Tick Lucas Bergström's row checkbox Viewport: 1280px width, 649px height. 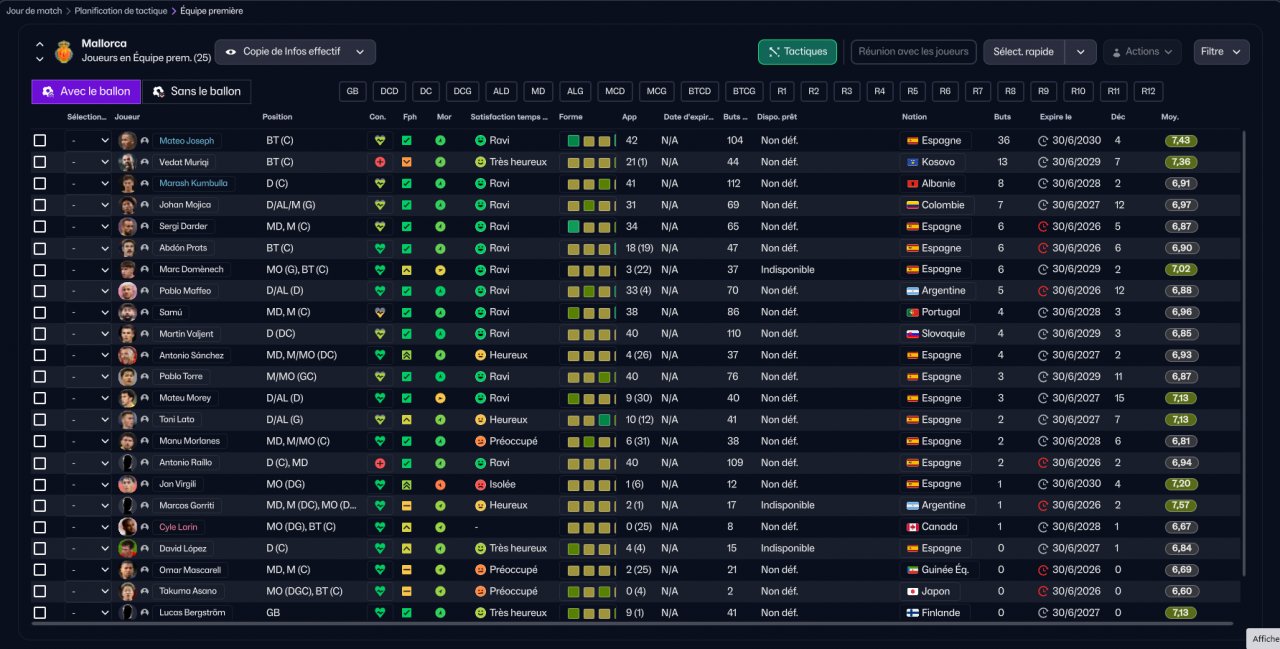[x=40, y=613]
